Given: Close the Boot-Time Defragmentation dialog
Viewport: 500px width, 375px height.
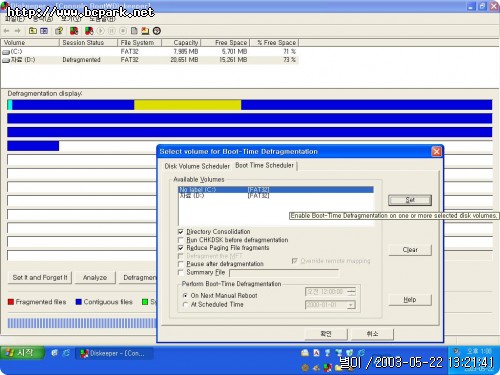Looking at the screenshot, I should [436, 152].
